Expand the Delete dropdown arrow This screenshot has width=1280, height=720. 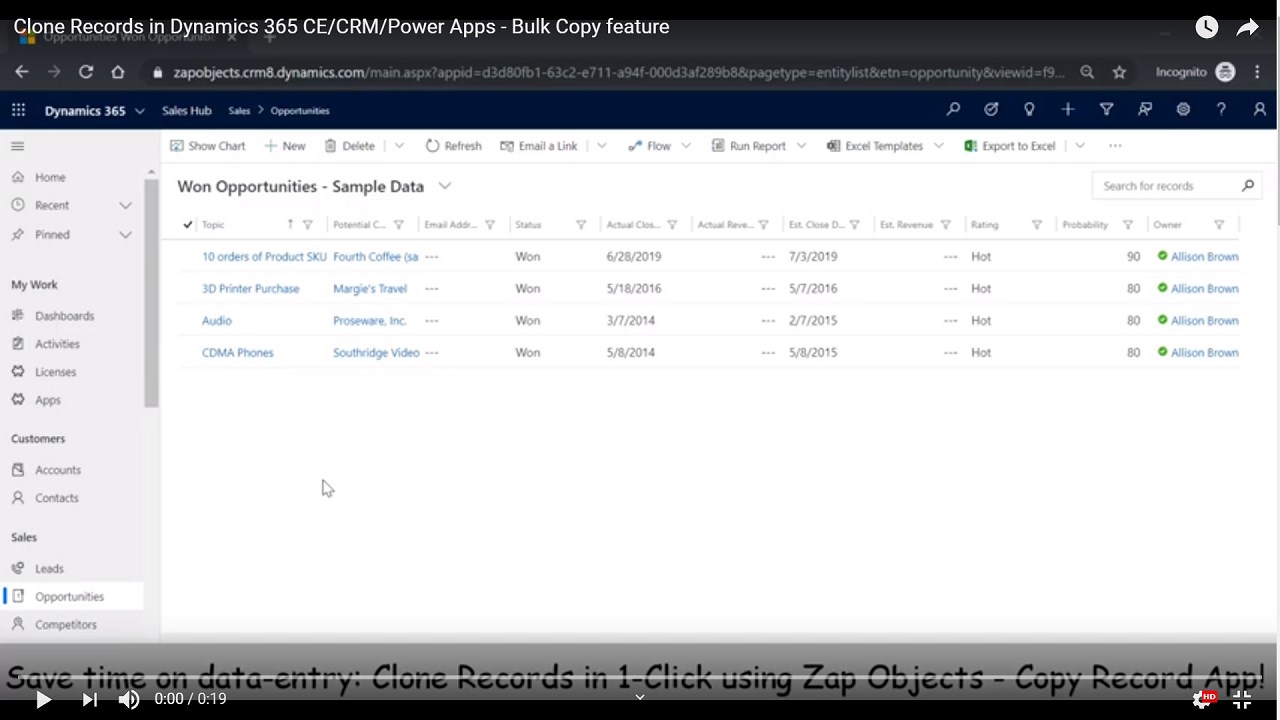coord(399,146)
